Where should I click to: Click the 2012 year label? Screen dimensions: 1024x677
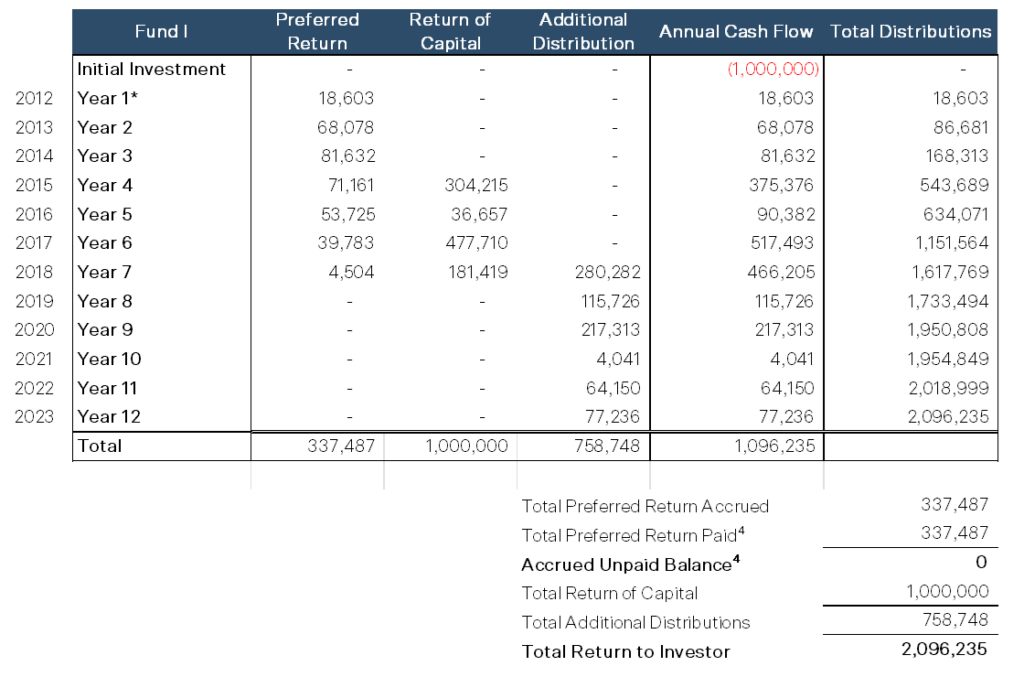pyautogui.click(x=33, y=98)
